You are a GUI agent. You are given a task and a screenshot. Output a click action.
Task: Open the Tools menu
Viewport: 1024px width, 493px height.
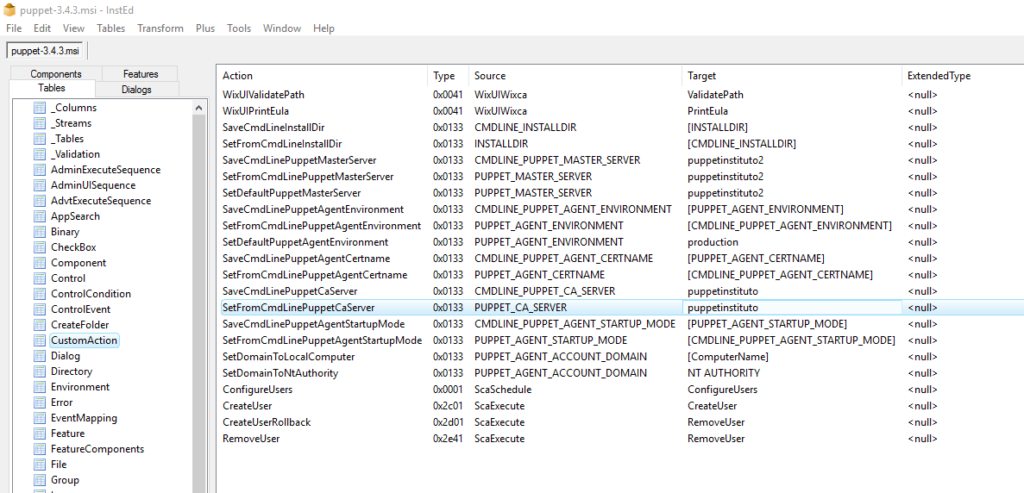[x=239, y=28]
